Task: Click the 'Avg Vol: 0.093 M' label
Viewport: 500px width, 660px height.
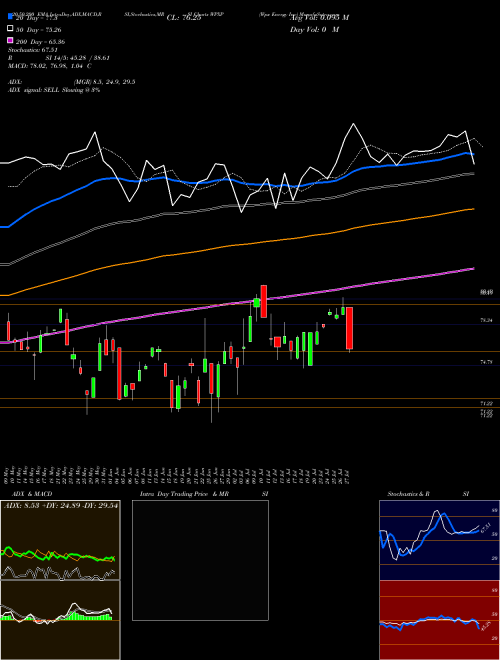Action: 320,18
